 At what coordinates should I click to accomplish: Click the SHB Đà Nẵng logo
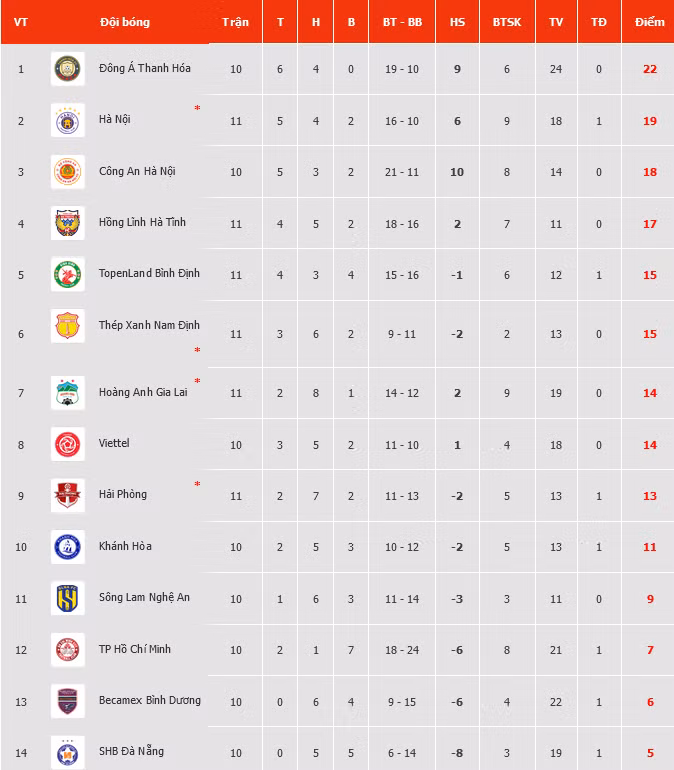68,752
